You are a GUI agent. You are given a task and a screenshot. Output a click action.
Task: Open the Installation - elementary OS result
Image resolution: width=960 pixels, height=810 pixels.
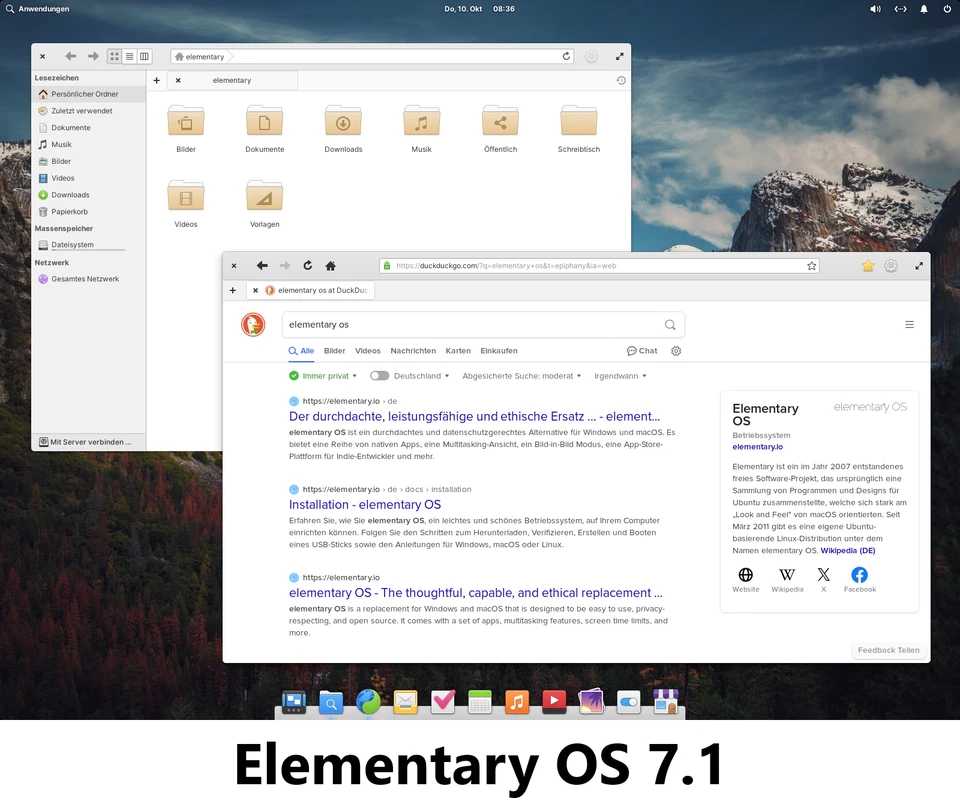(364, 505)
